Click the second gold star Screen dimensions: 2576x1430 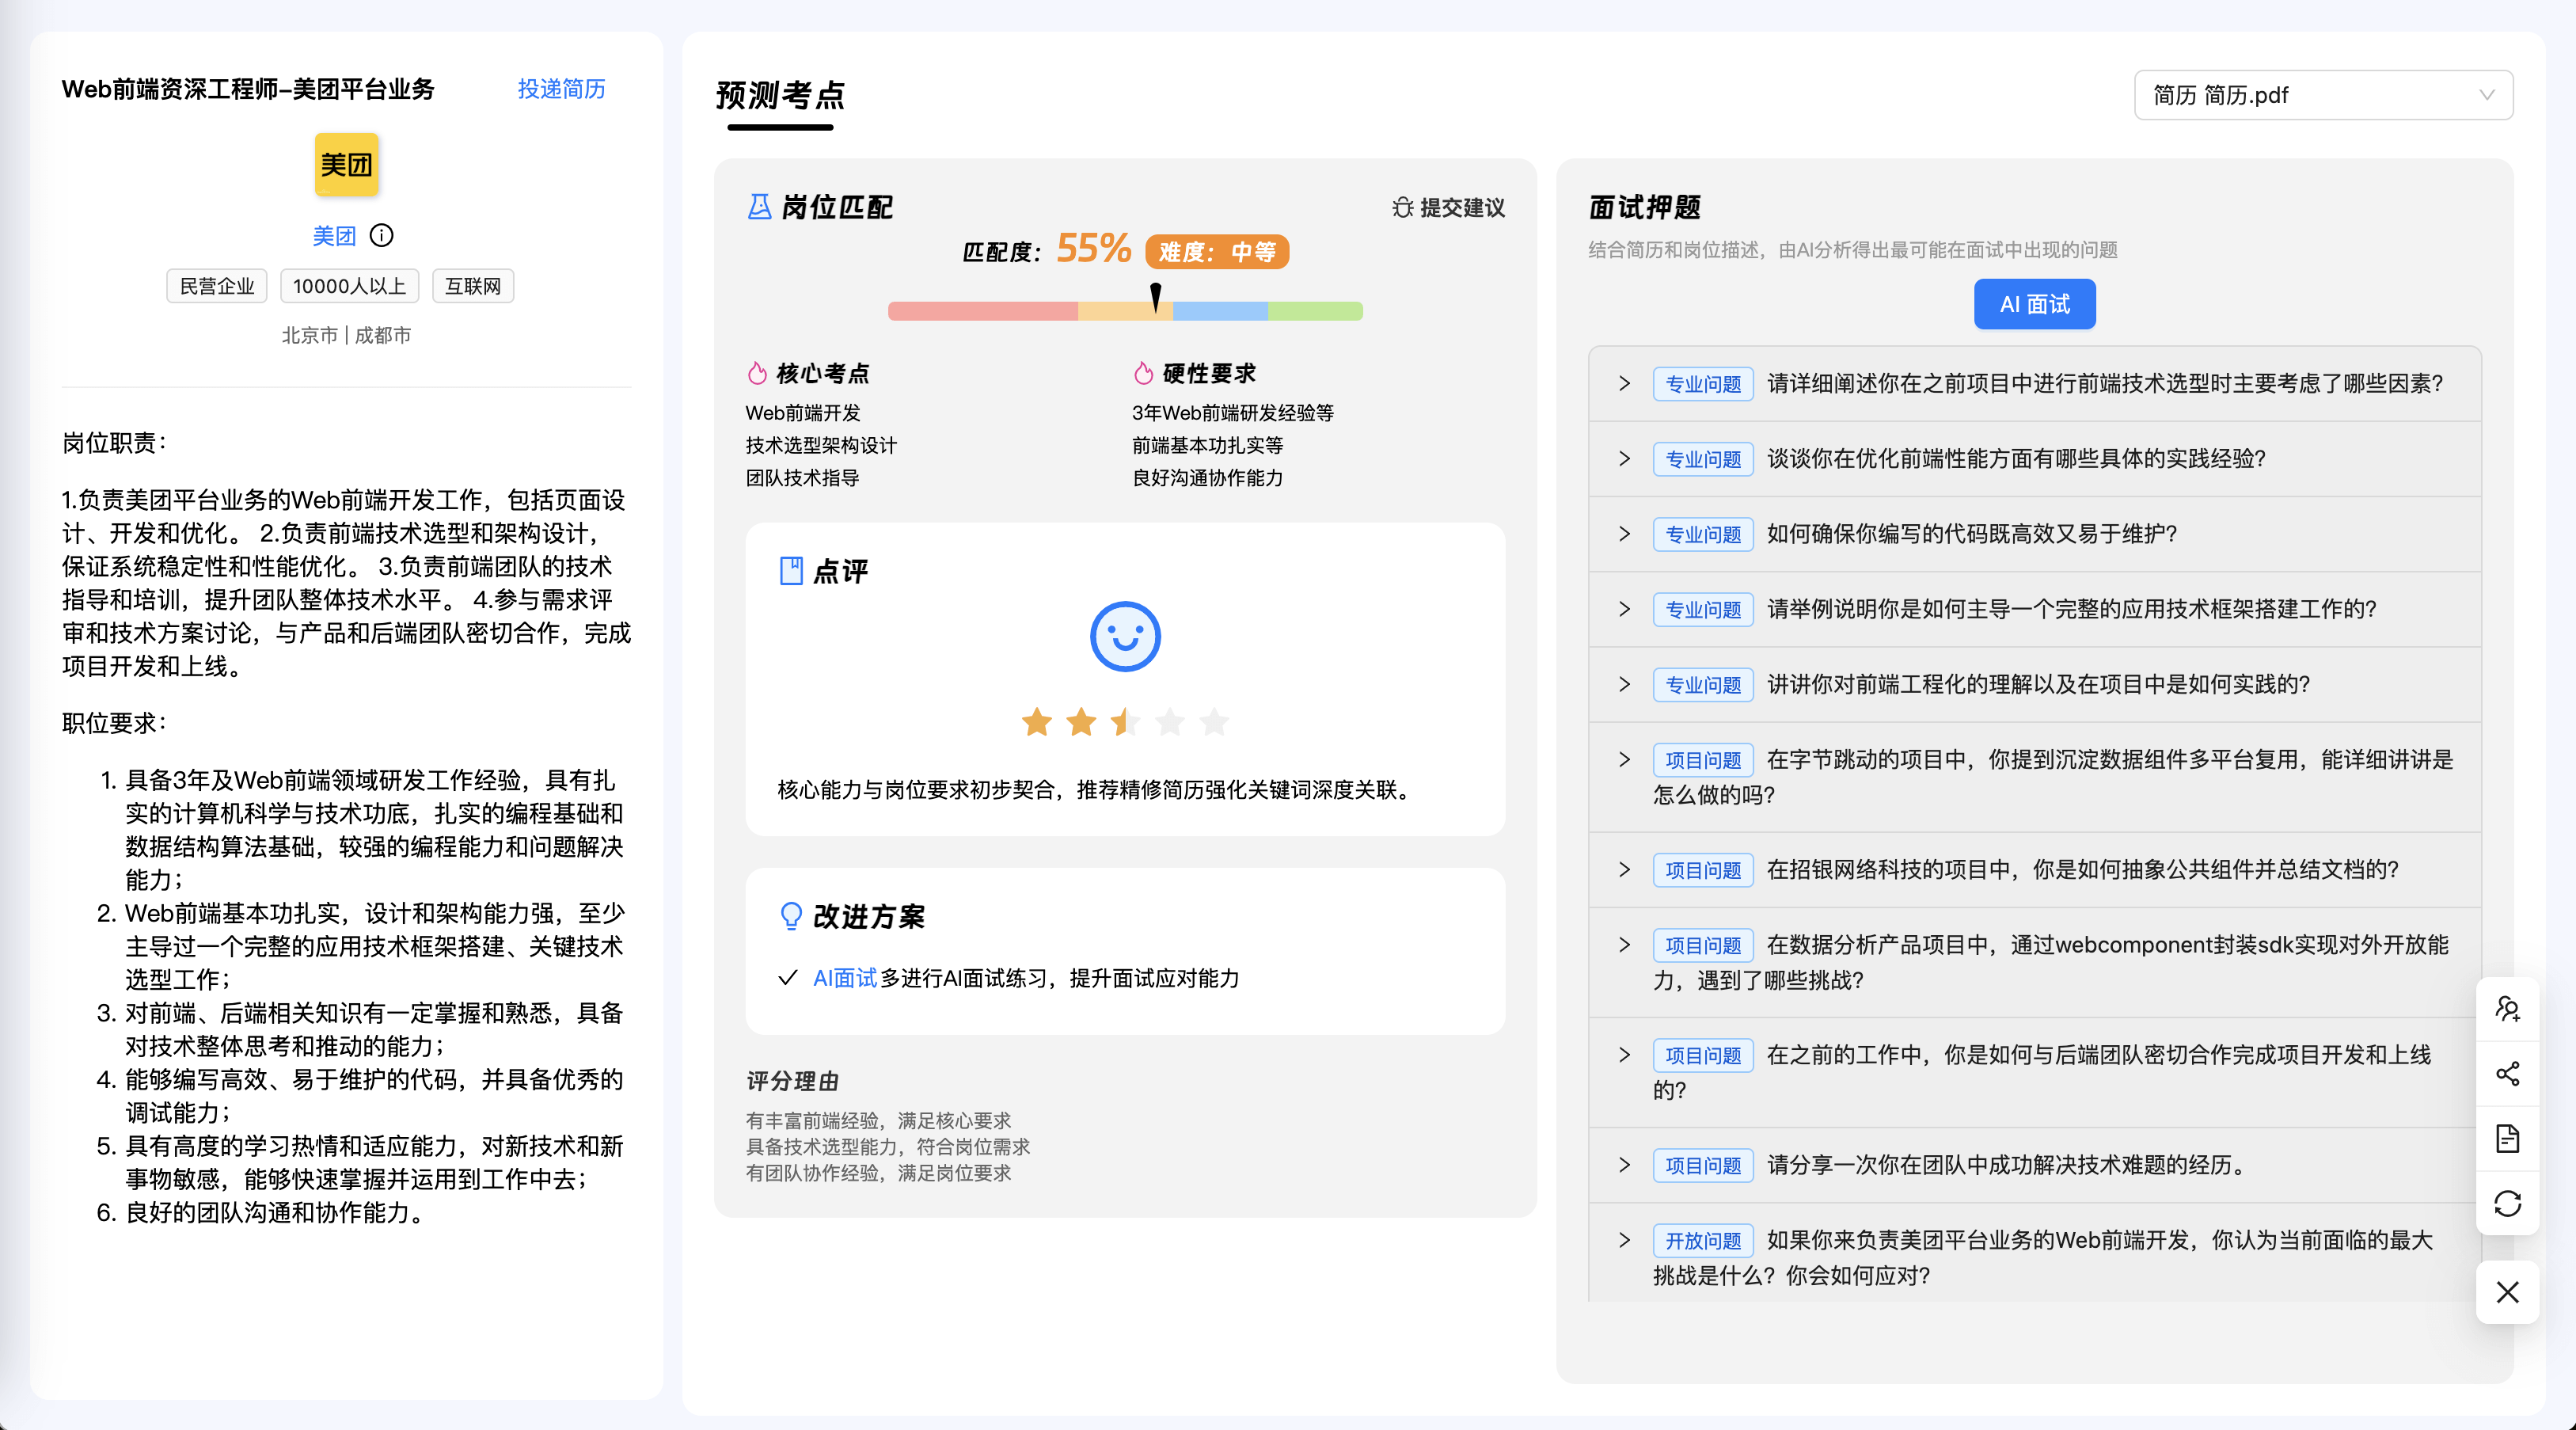coord(1081,722)
